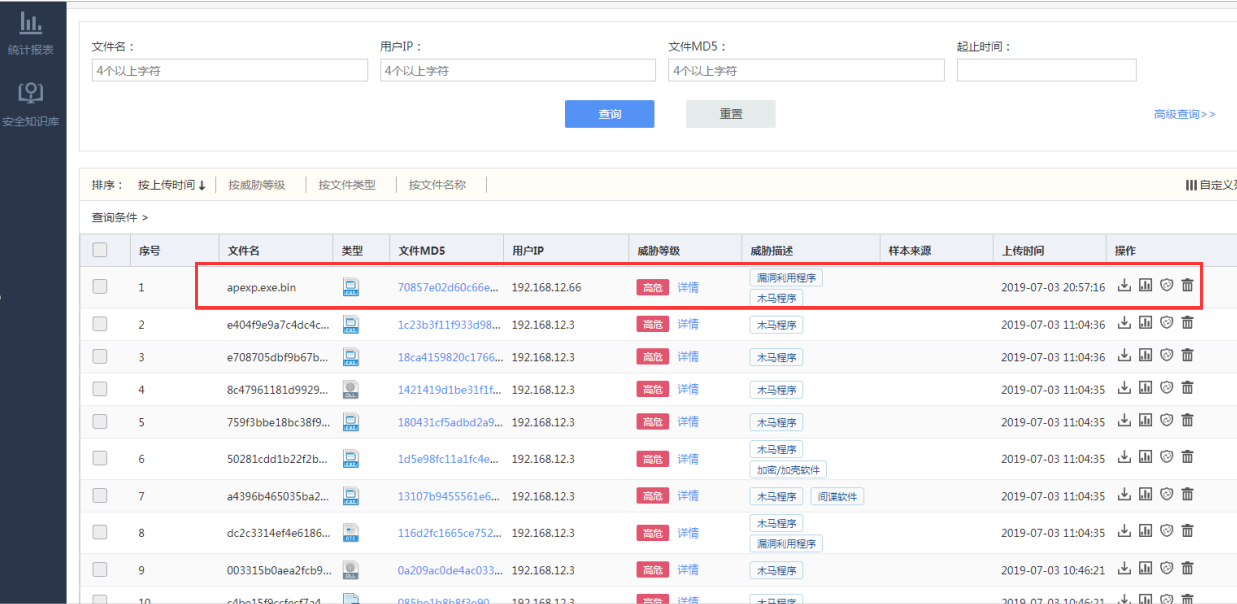Image resolution: width=1237 pixels, height=604 pixels.
Task: Select the checkbox for row 8
Action: click(100, 533)
